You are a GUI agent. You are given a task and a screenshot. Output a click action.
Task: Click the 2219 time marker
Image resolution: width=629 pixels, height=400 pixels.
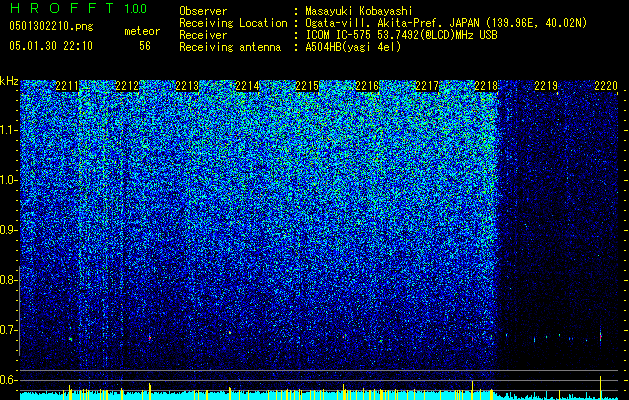coord(546,86)
